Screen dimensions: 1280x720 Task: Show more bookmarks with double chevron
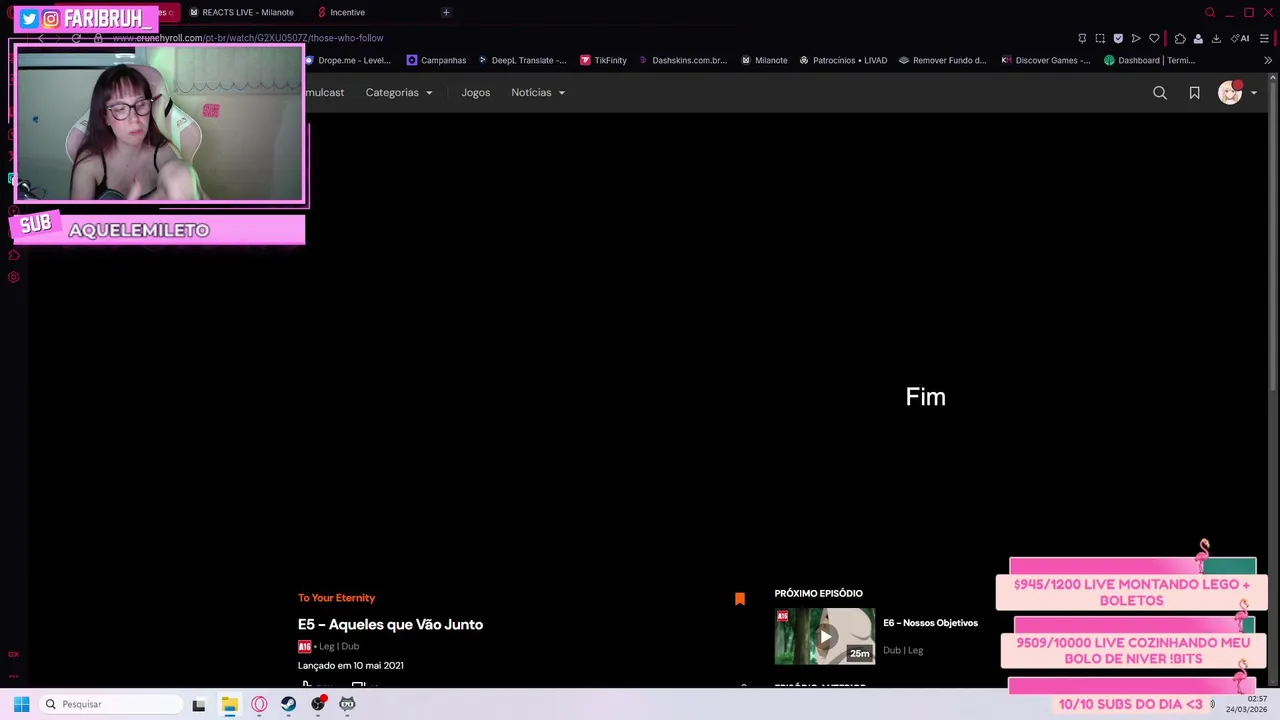[x=1268, y=60]
